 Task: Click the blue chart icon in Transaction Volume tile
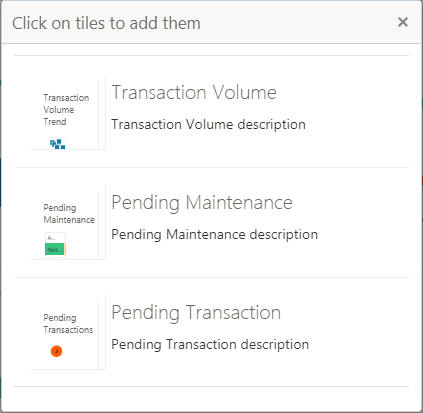pos(58,144)
